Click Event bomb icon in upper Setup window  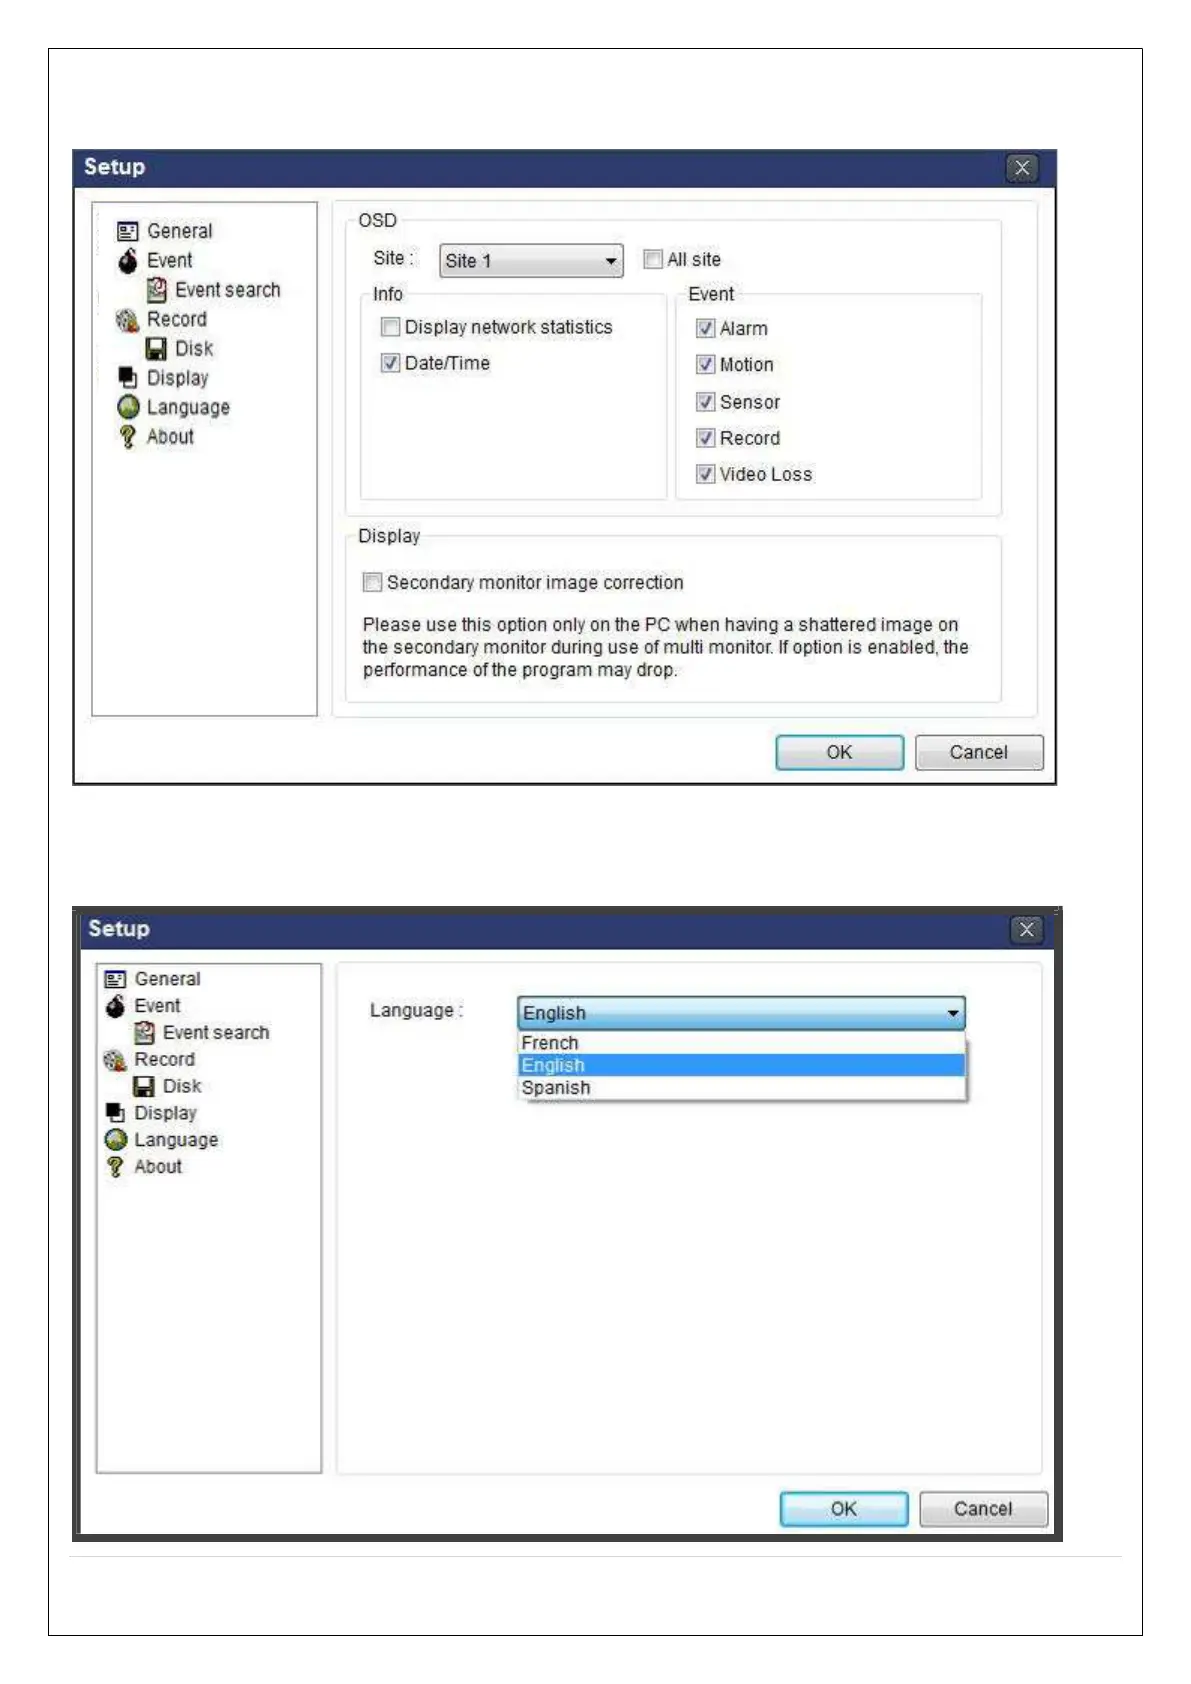(127, 261)
